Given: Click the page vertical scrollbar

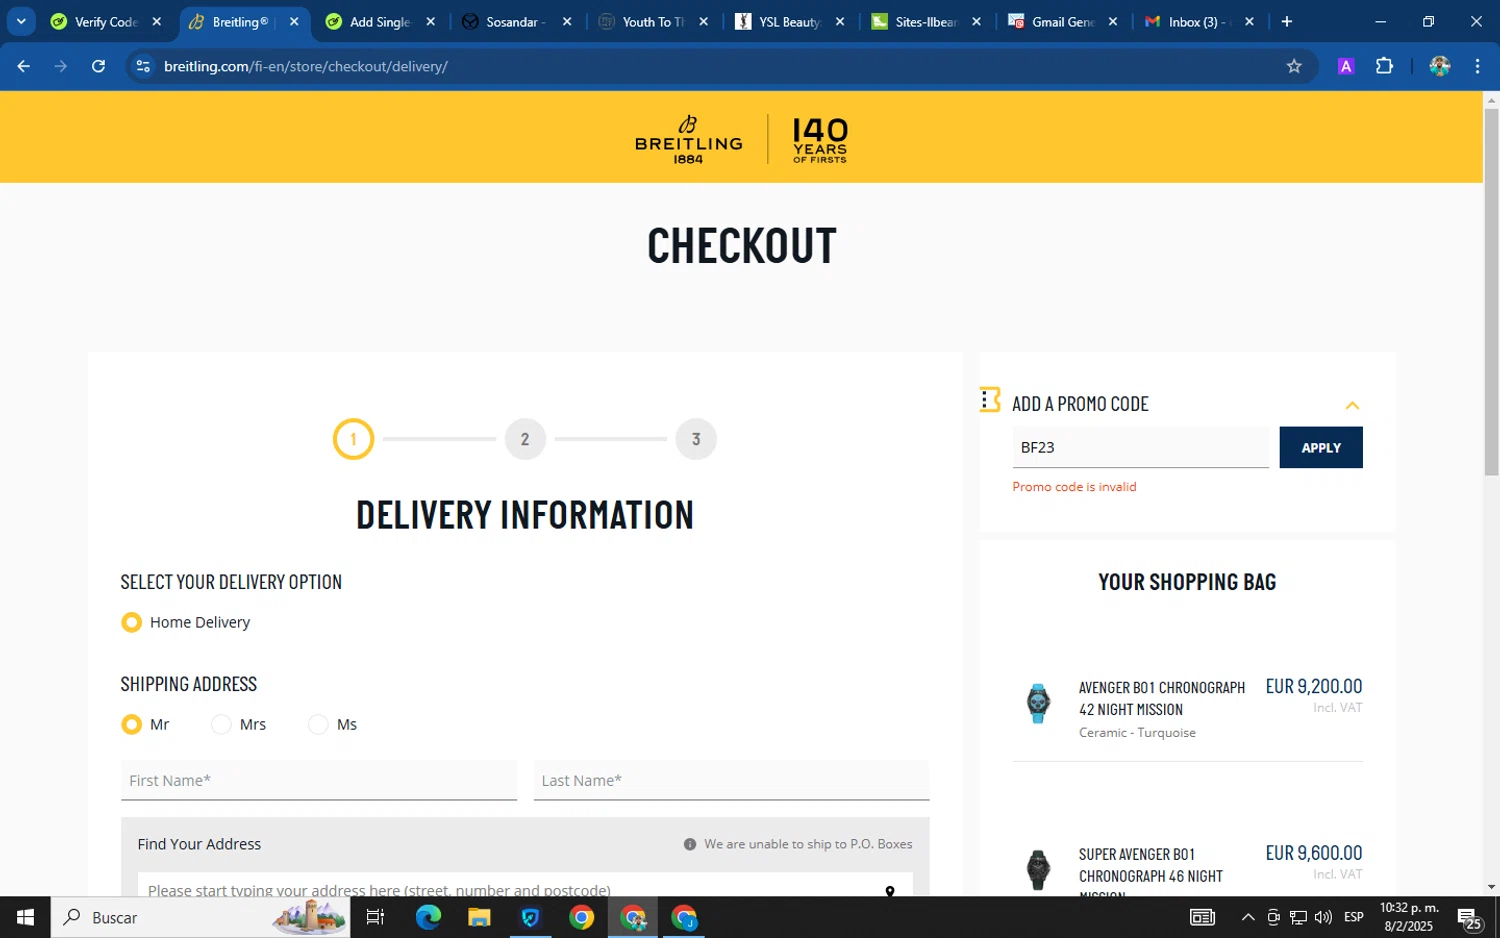Looking at the screenshot, I should 1491,292.
